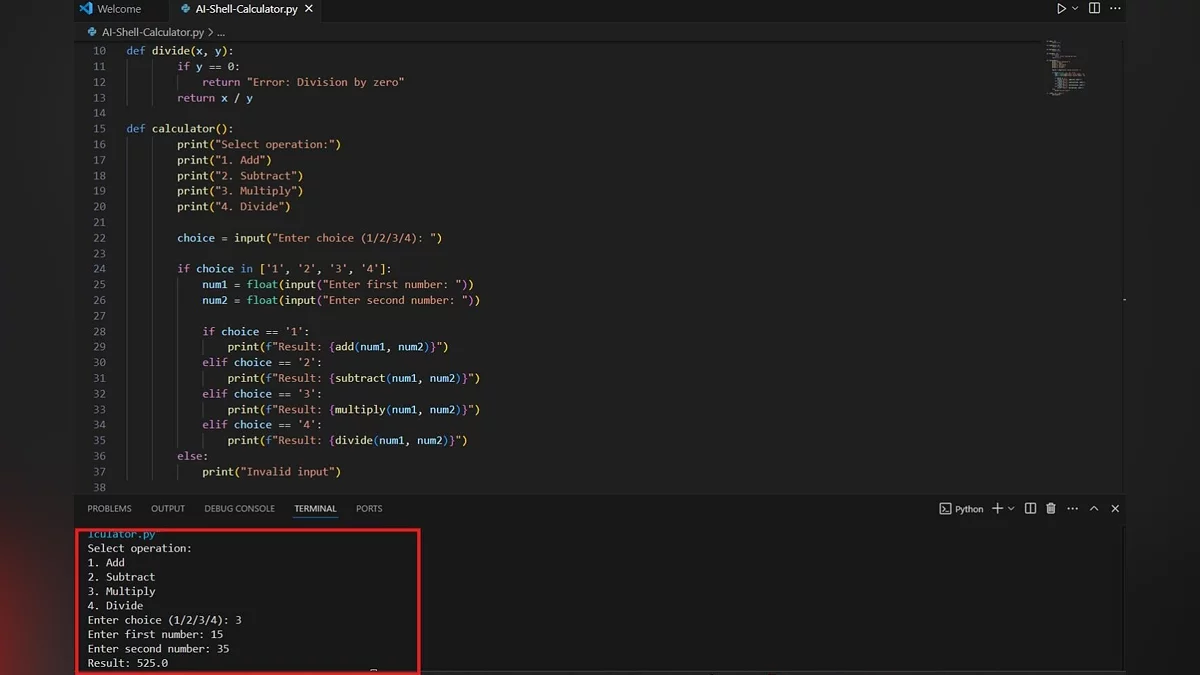The image size is (1200, 675).
Task: Split the terminal pane
Action: pos(1030,509)
